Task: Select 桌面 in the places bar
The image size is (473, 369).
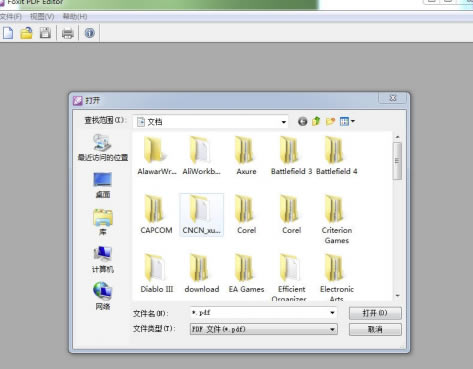Action: 103,185
